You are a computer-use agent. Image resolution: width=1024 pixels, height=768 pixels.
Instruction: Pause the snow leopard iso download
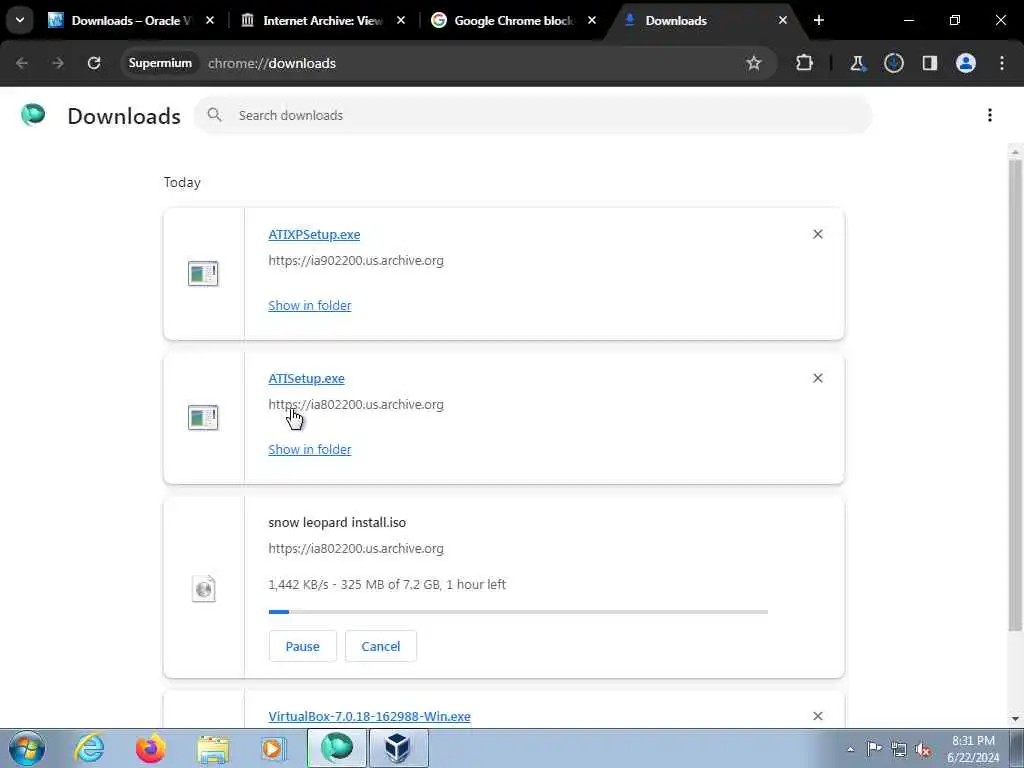coord(302,646)
